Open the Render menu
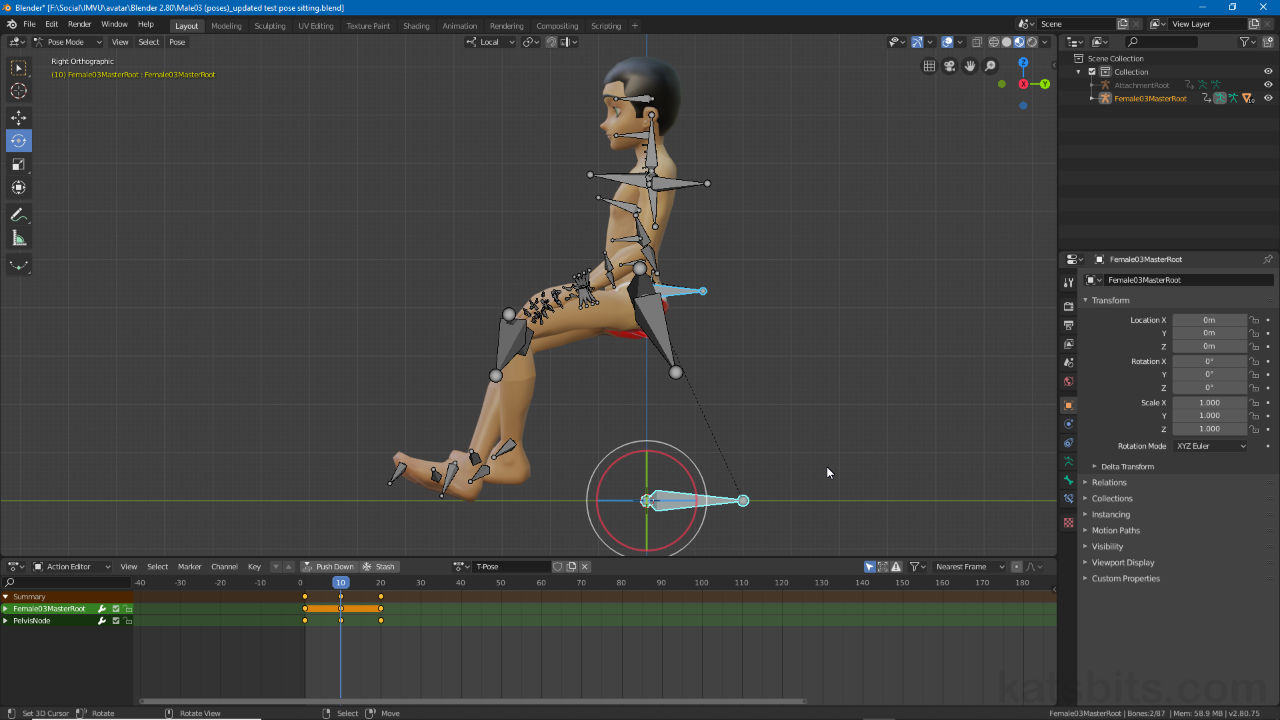 (80, 24)
